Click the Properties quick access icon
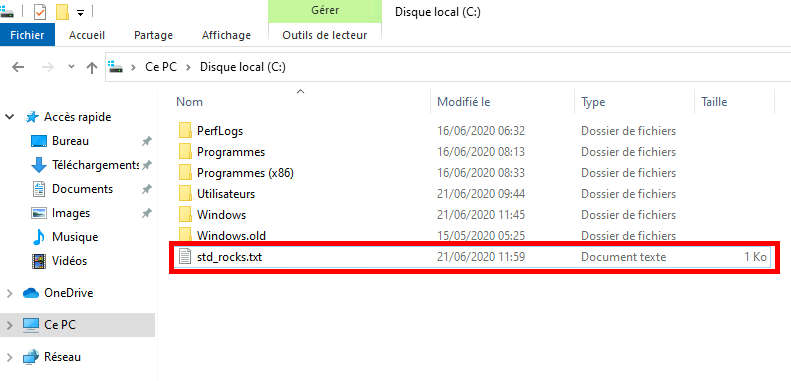The image size is (791, 381). click(40, 11)
